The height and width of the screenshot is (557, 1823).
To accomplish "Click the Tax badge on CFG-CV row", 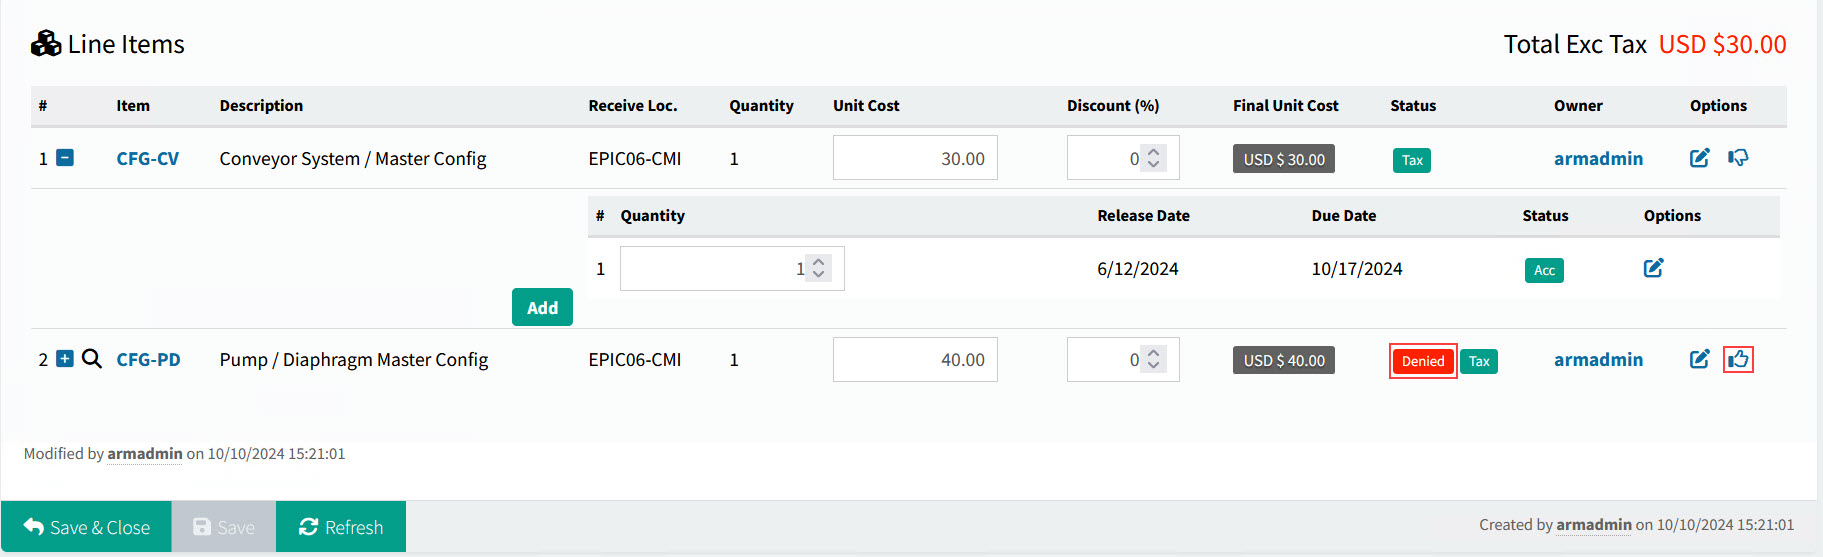I will coord(1411,160).
